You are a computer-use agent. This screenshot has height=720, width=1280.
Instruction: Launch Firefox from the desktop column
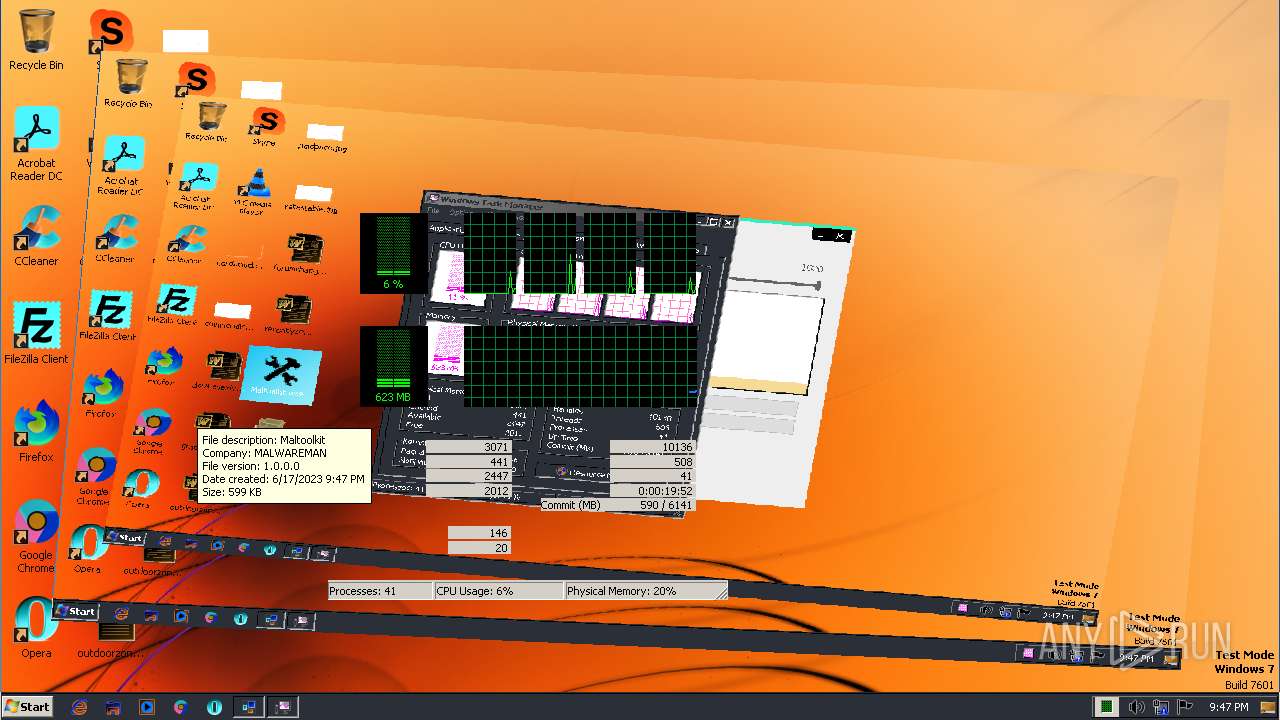pos(36,431)
